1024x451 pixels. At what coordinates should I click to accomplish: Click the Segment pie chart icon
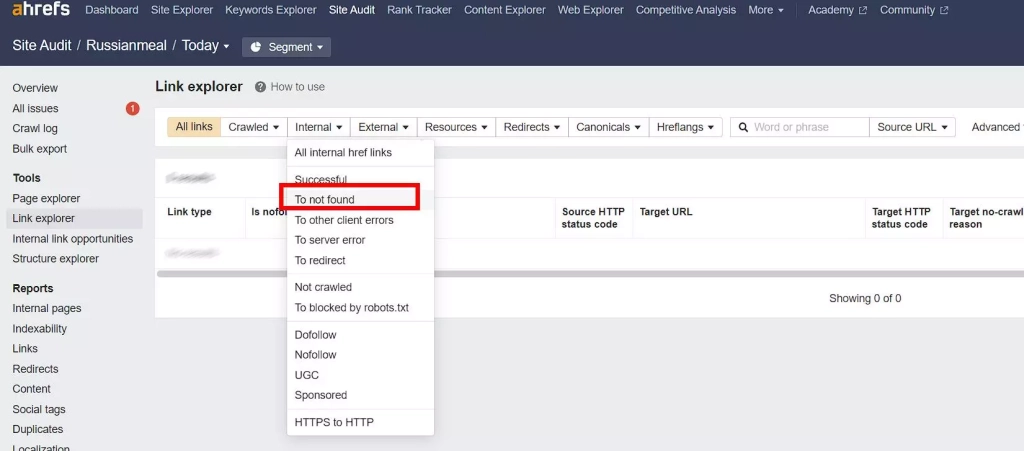click(255, 47)
